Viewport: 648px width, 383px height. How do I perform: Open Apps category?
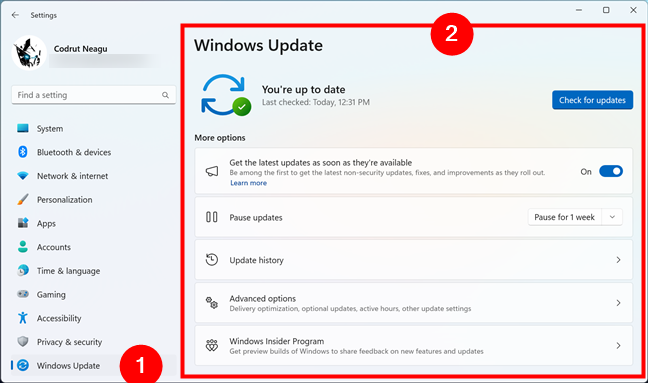[x=94, y=224]
